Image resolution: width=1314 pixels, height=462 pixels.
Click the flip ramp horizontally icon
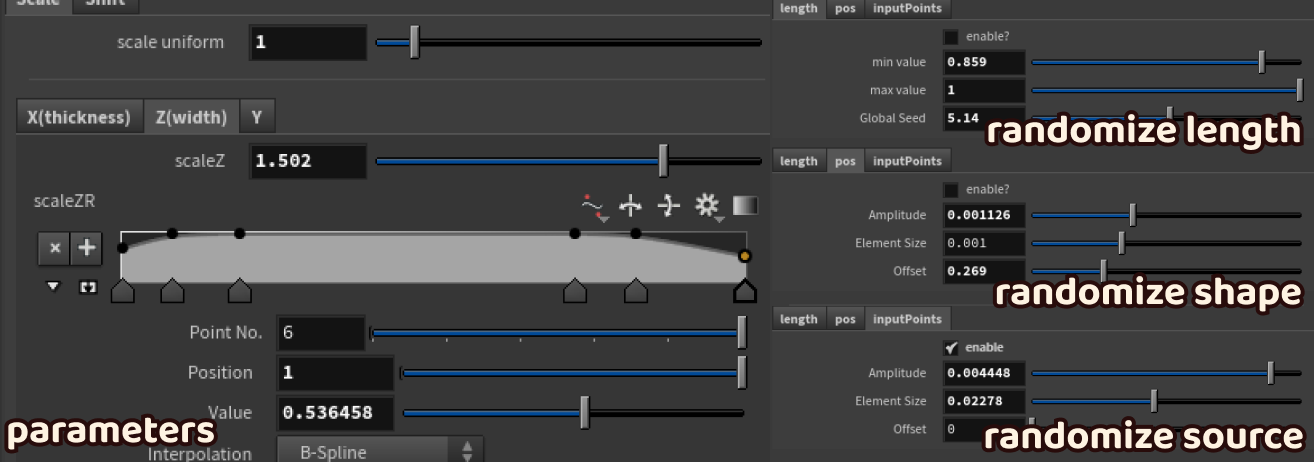pos(631,206)
